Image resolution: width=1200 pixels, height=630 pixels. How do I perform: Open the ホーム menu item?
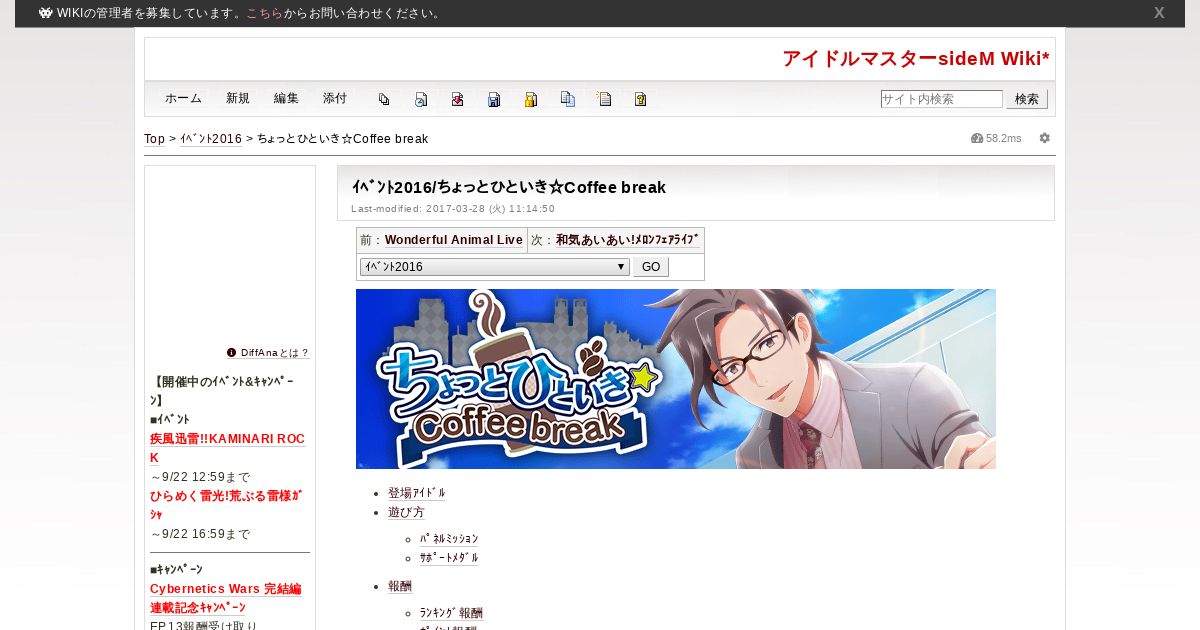183,99
